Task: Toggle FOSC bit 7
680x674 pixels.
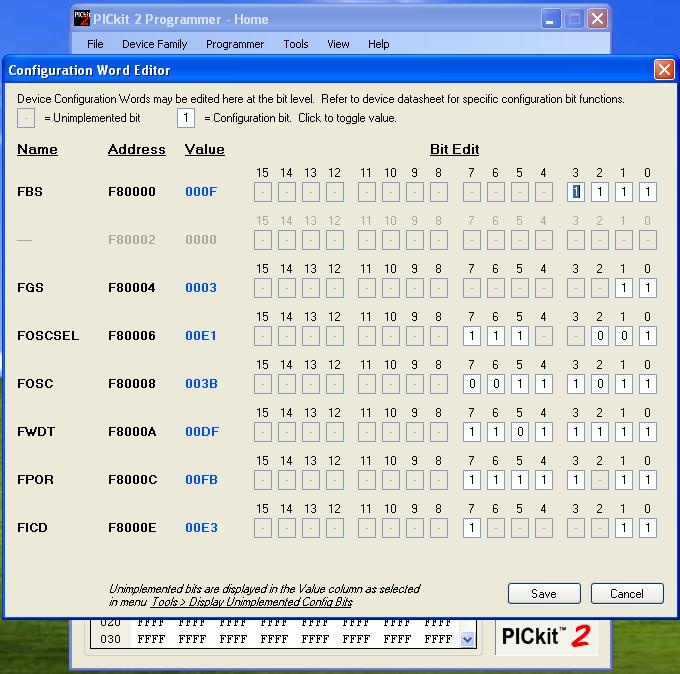Action: point(472,384)
